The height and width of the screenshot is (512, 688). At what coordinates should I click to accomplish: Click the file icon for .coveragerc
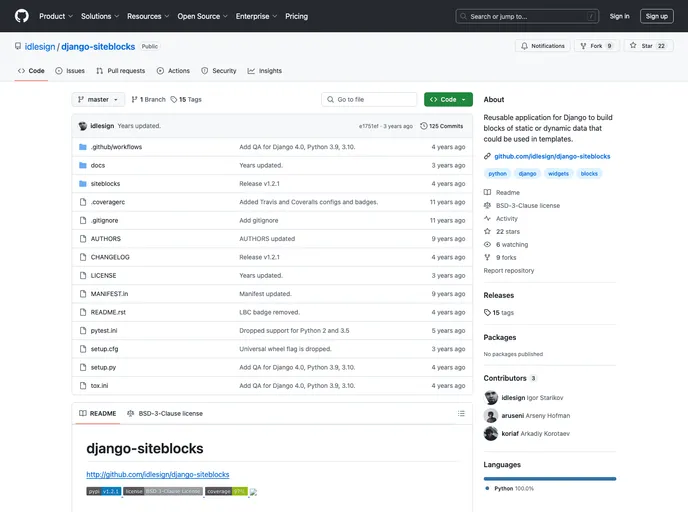point(82,202)
